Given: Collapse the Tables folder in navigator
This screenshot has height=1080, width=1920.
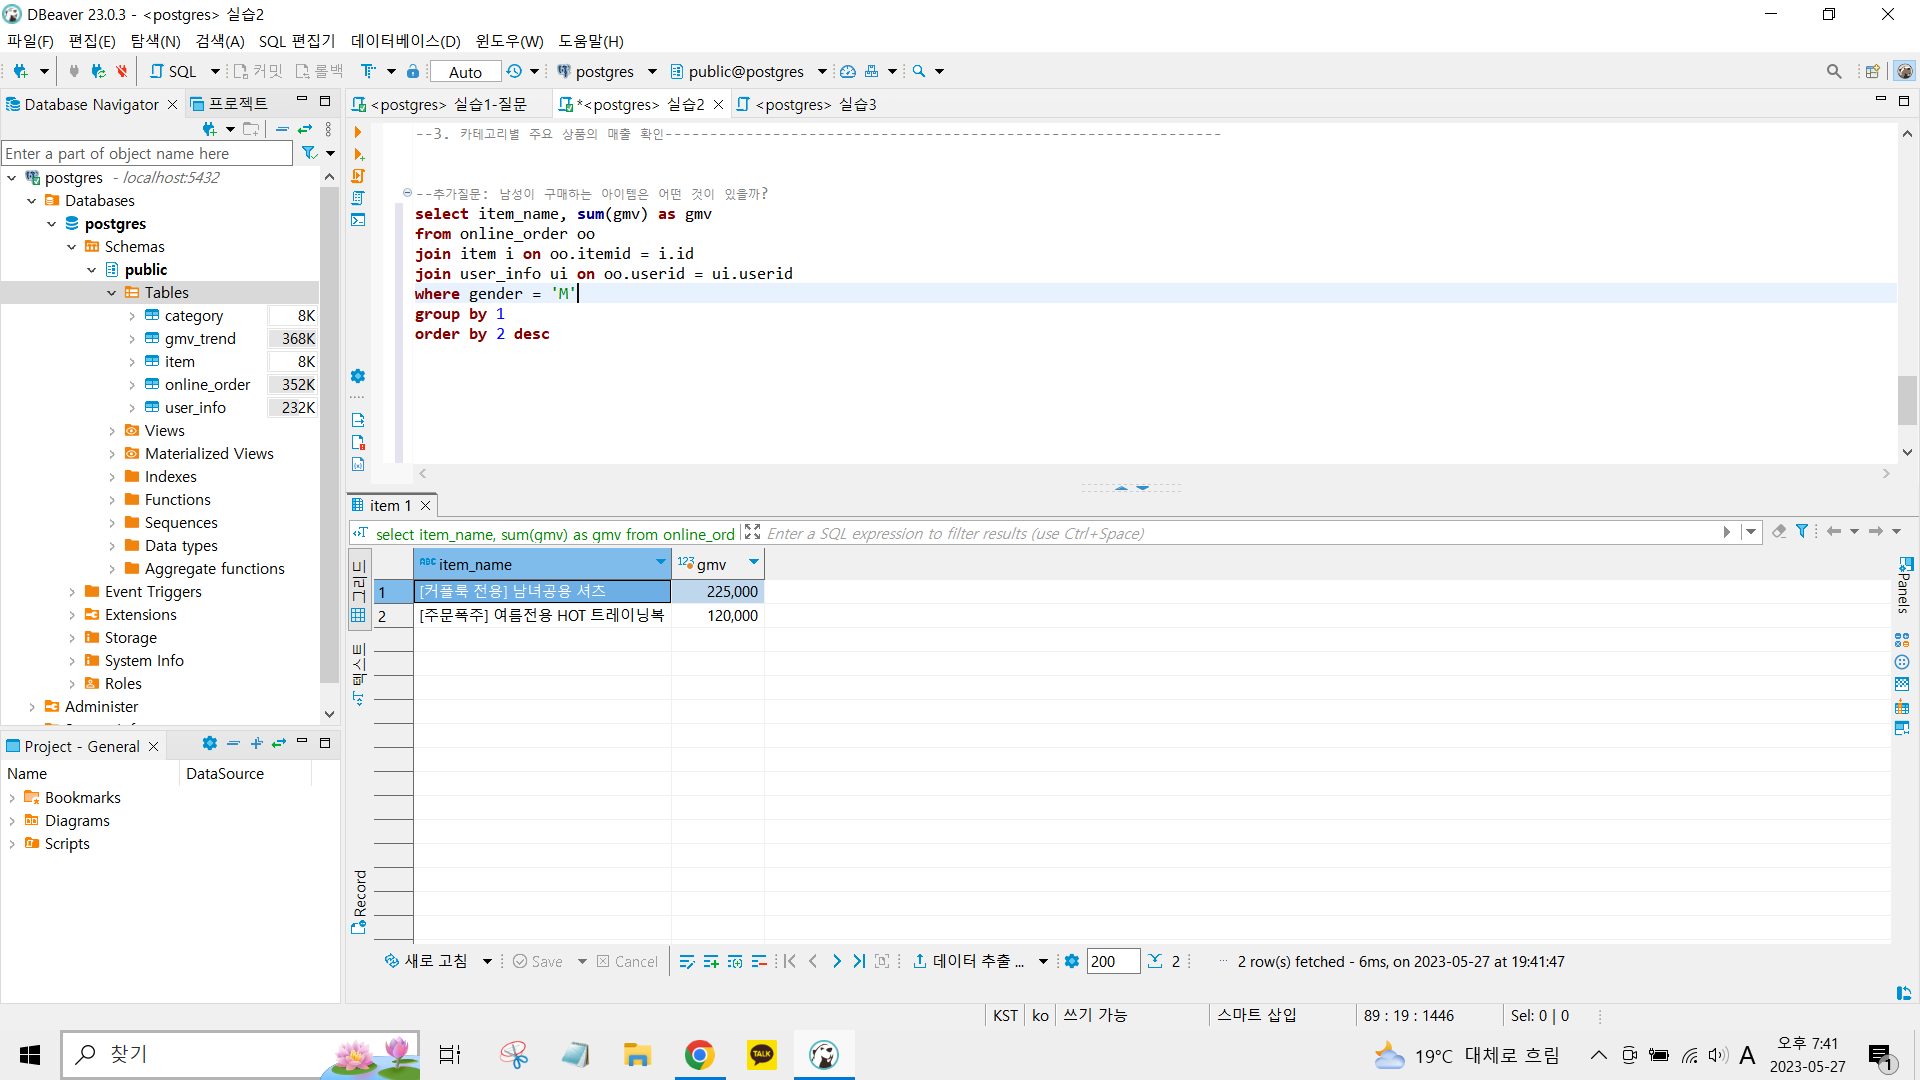Looking at the screenshot, I should pos(112,293).
